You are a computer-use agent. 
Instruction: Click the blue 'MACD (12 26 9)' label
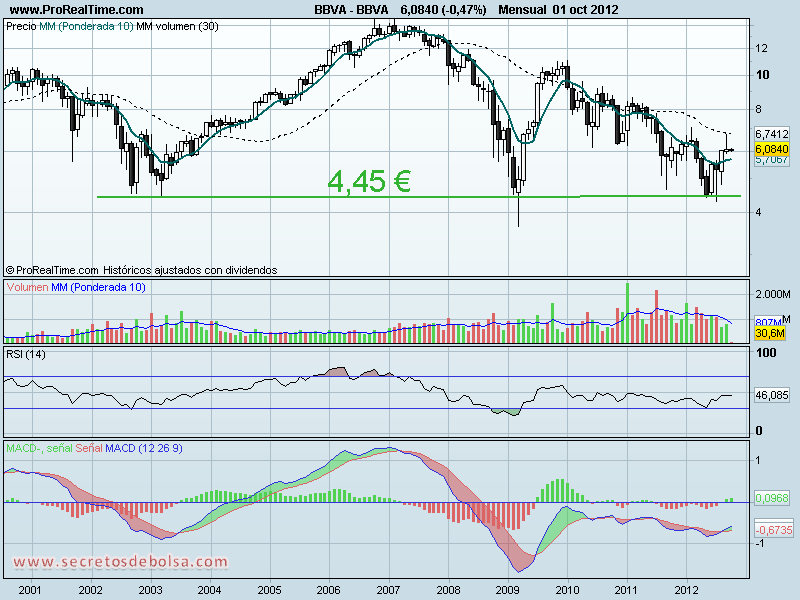[x=144, y=448]
